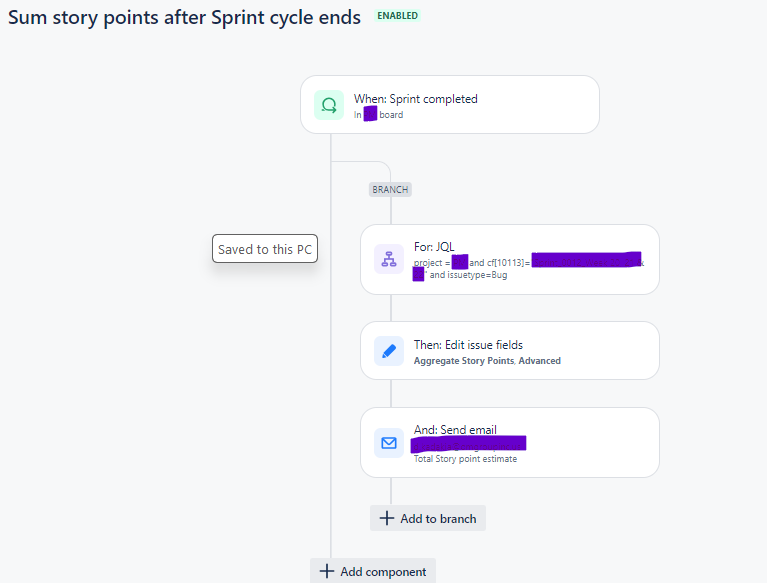Click the BRANCH label tag
This screenshot has width=767, height=583.
[x=390, y=189]
